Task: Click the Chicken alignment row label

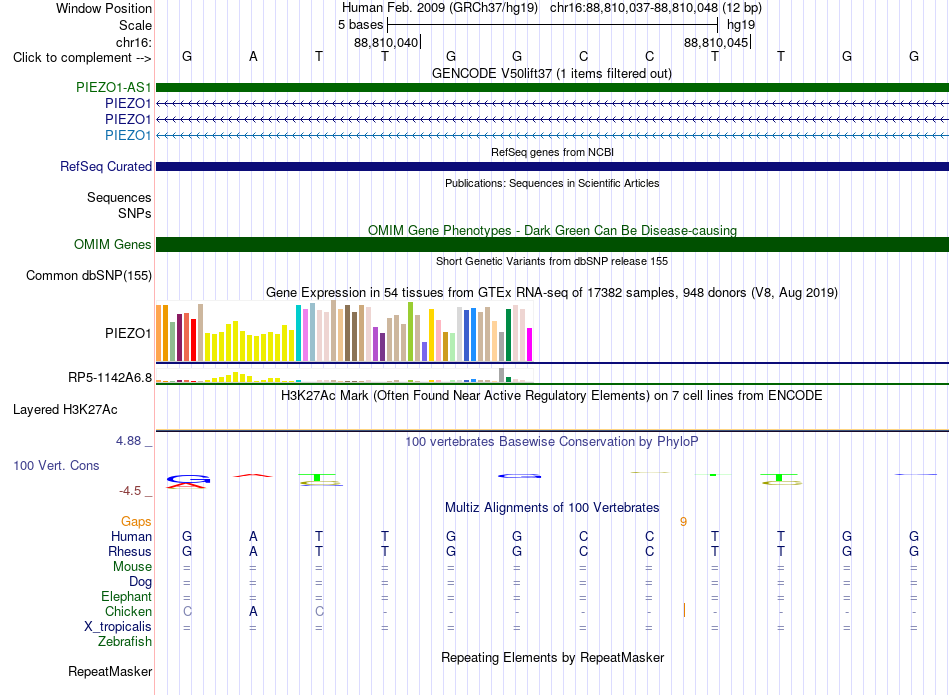Action: [128, 611]
